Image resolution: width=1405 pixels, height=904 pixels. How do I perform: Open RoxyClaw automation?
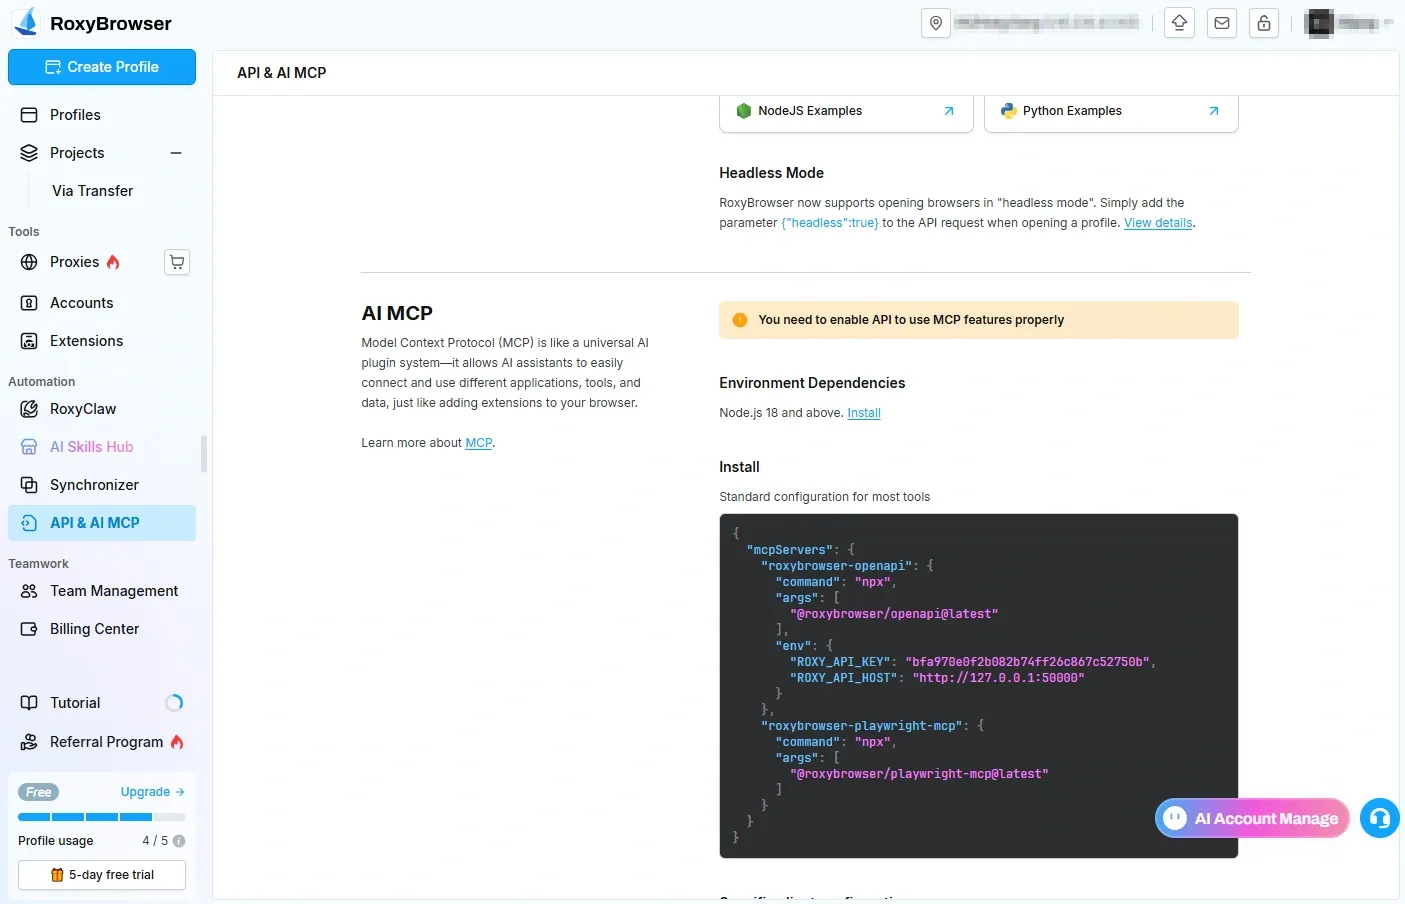102,409
